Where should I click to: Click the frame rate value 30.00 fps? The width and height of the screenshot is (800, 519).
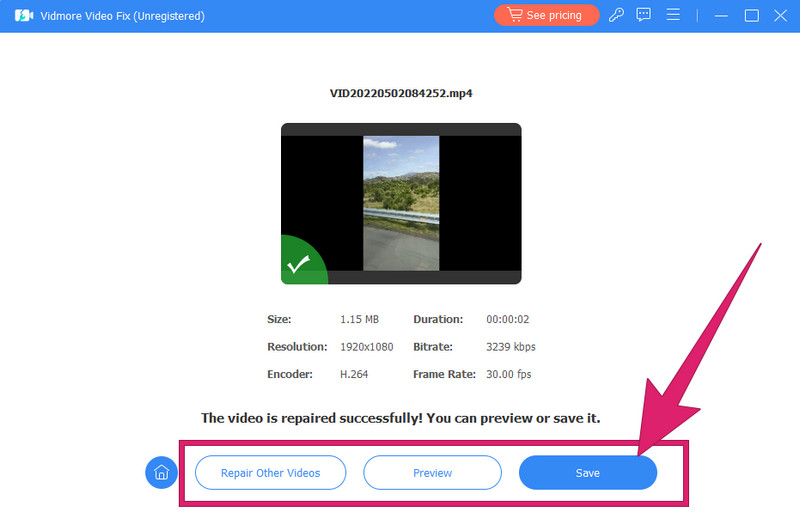[508, 375]
